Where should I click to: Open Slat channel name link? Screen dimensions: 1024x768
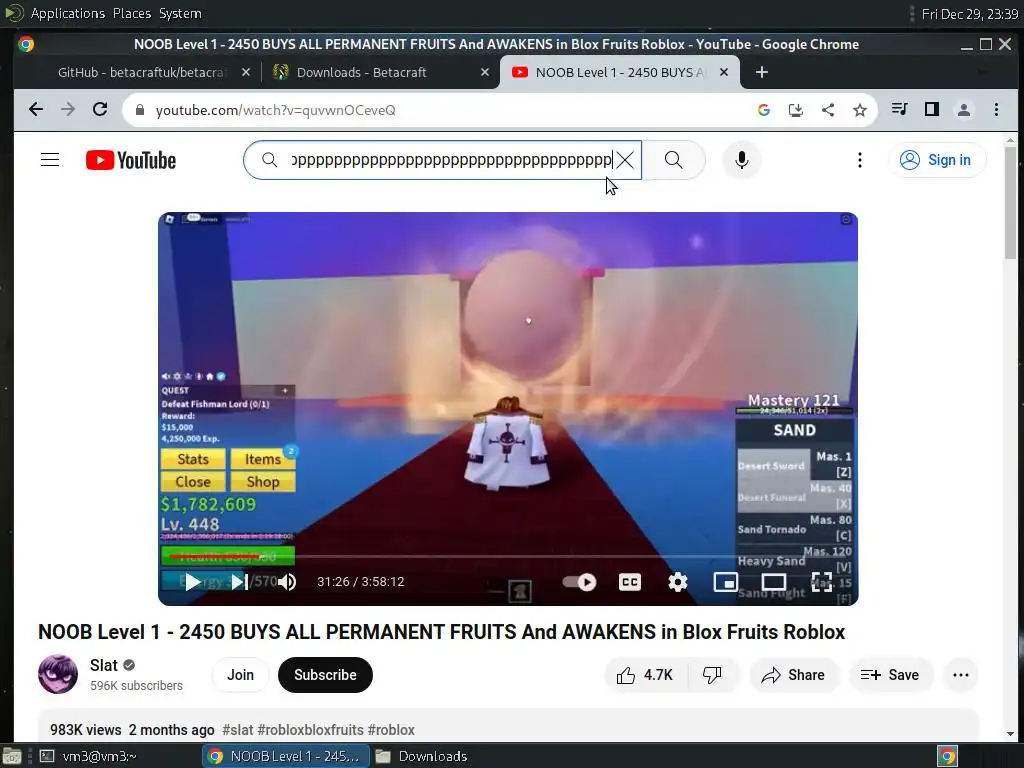pos(104,665)
